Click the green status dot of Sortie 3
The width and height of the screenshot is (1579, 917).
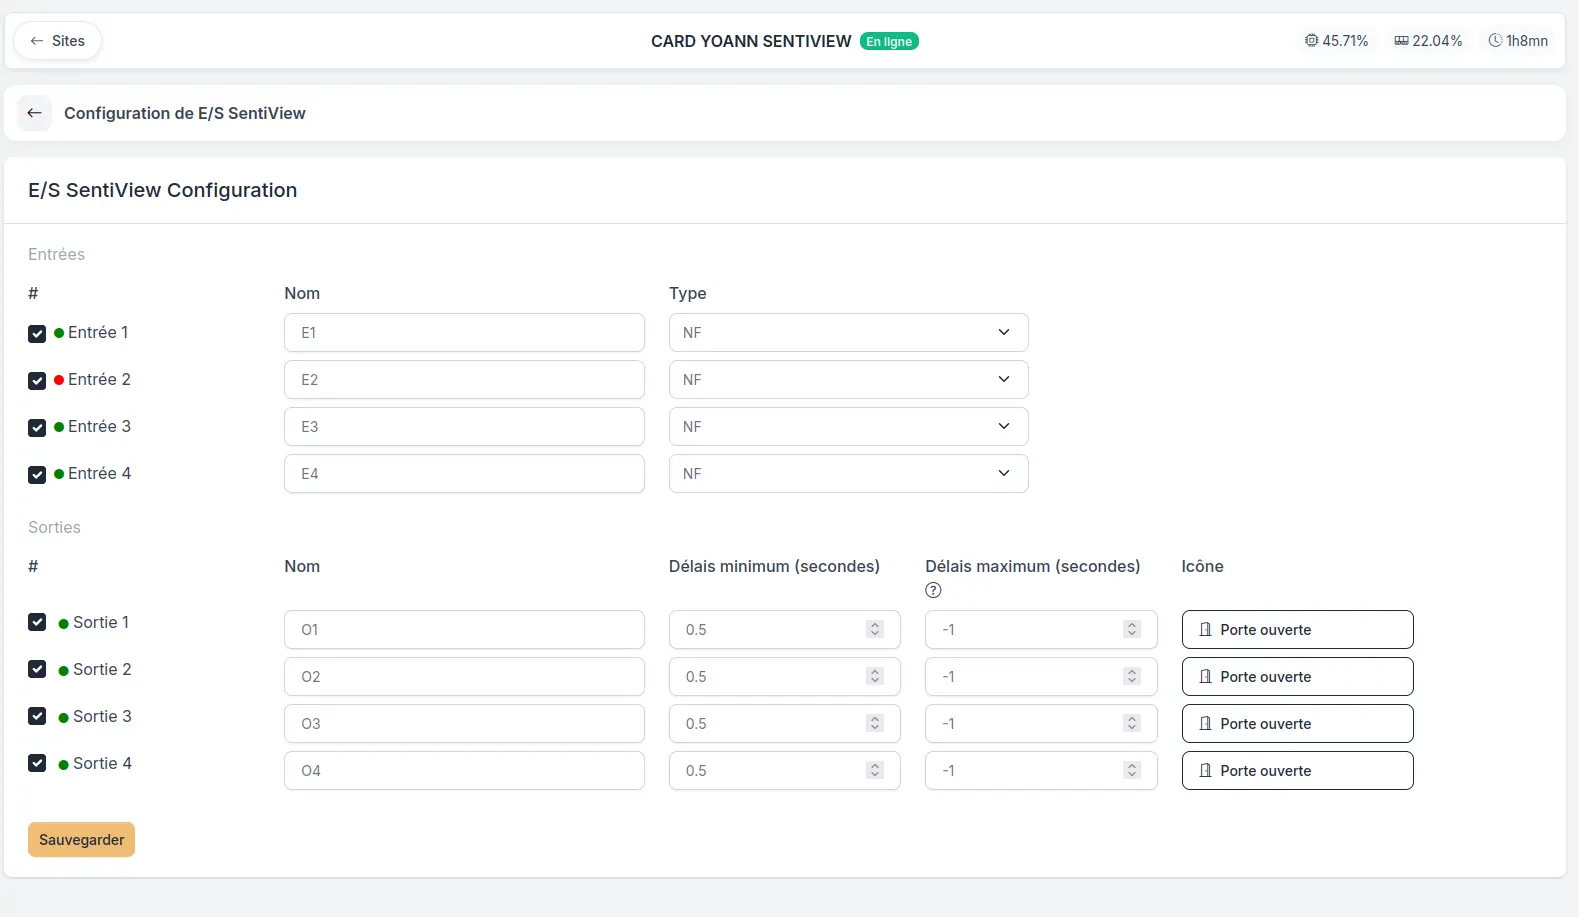pos(64,717)
